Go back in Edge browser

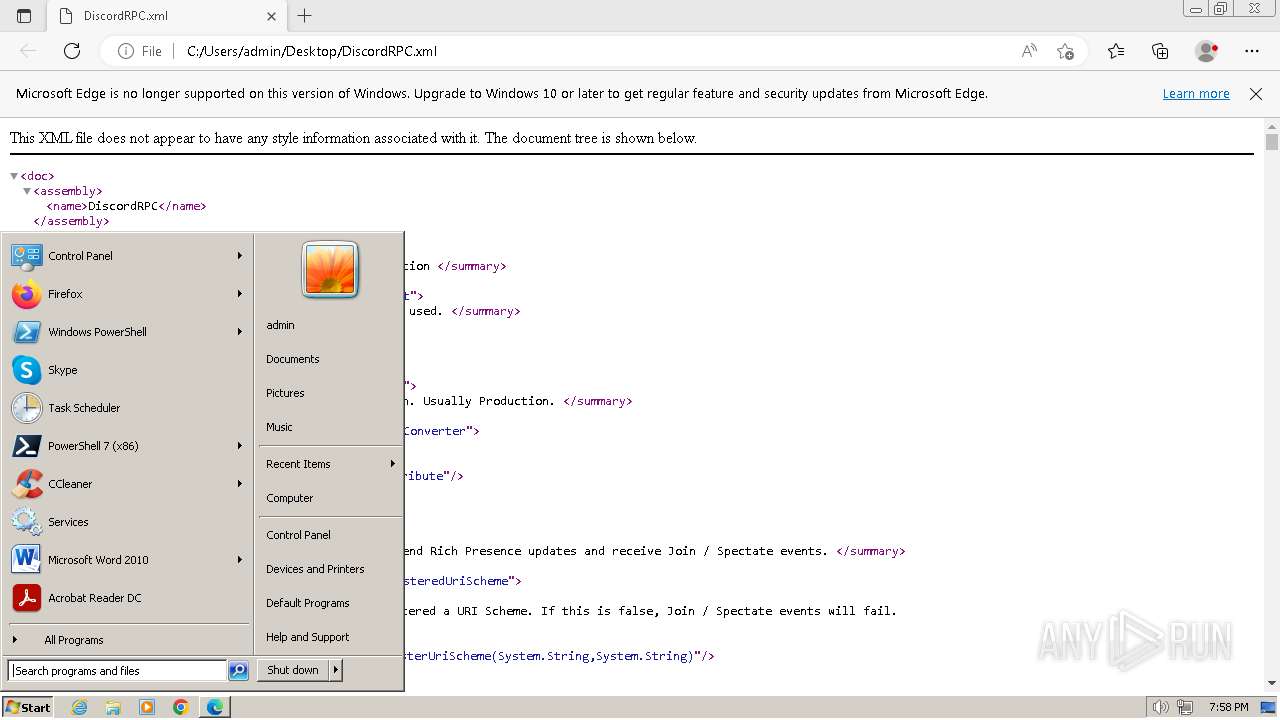pyautogui.click(x=28, y=51)
